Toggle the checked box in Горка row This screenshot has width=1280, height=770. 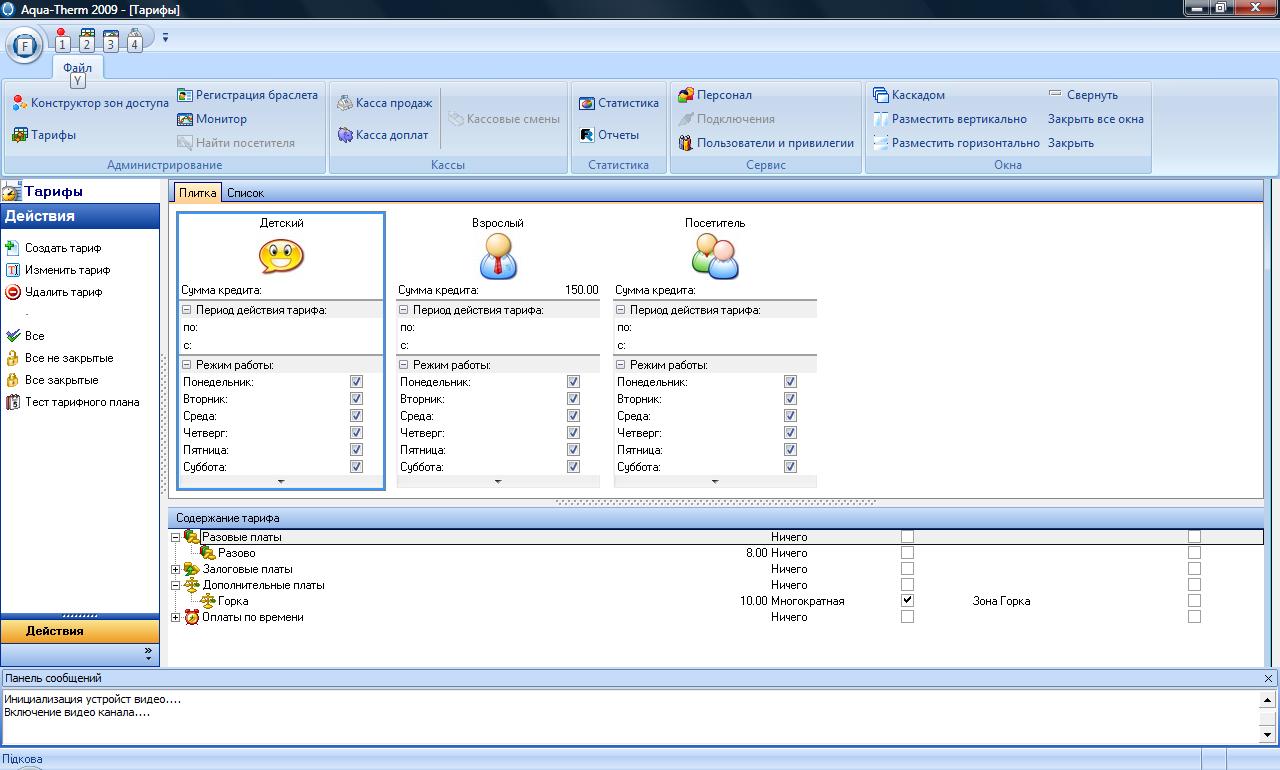coord(907,601)
